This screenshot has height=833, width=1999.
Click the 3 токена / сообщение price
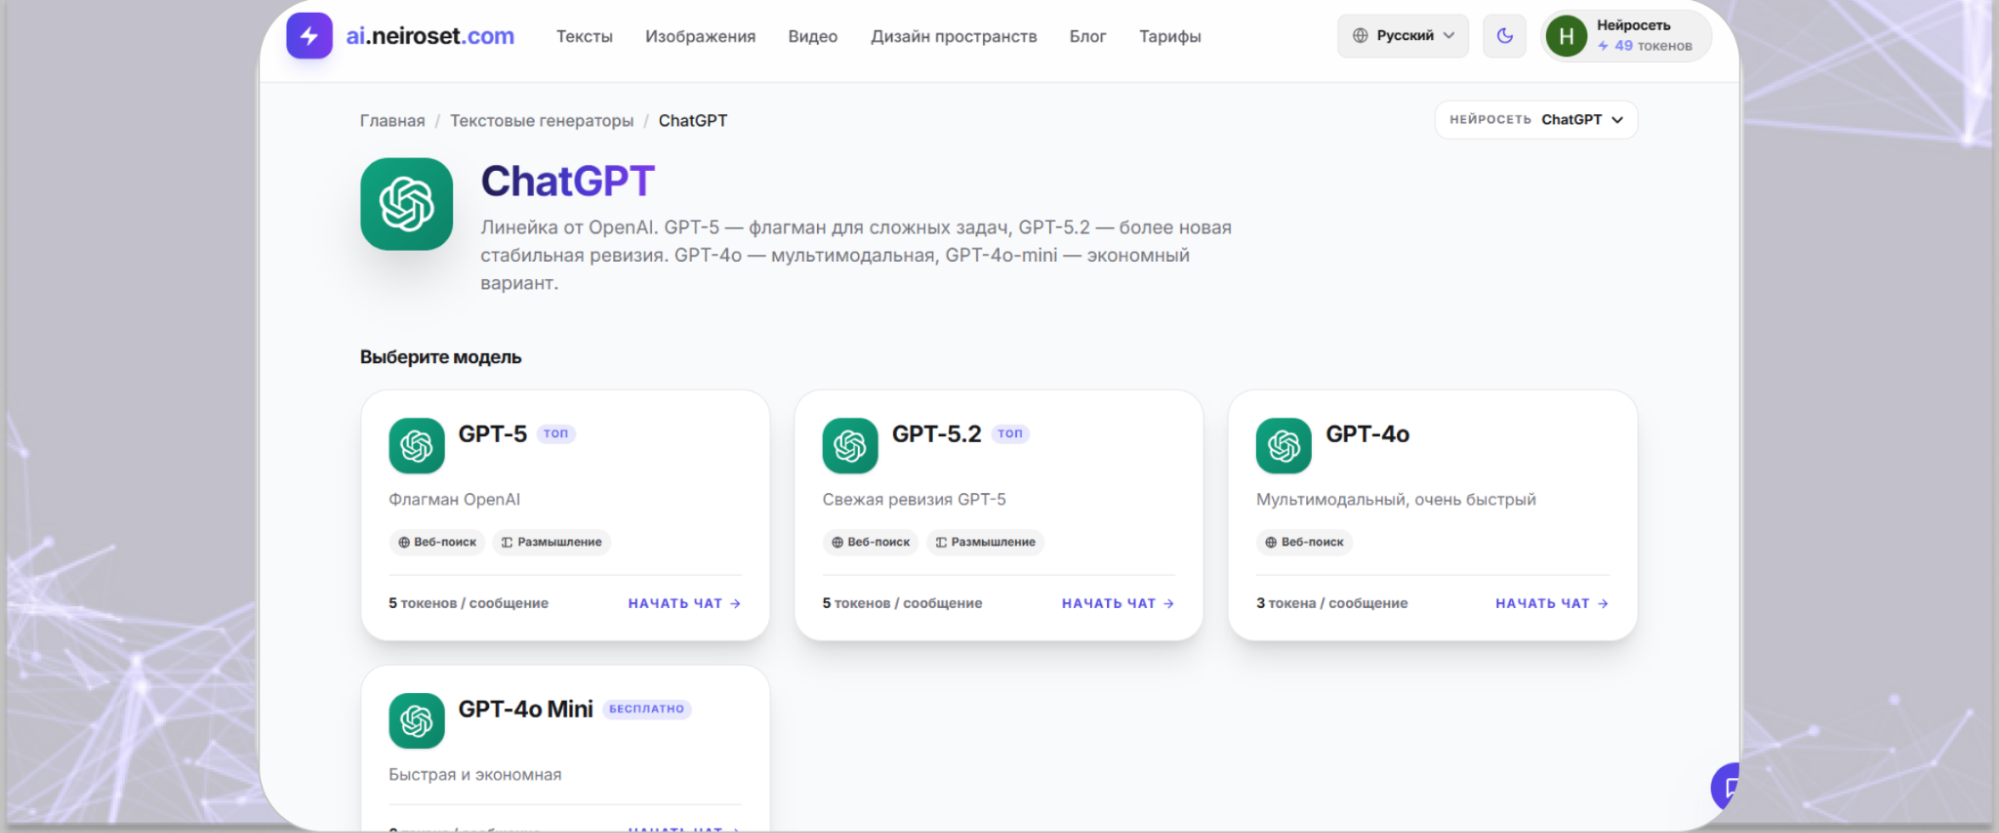coord(1332,603)
